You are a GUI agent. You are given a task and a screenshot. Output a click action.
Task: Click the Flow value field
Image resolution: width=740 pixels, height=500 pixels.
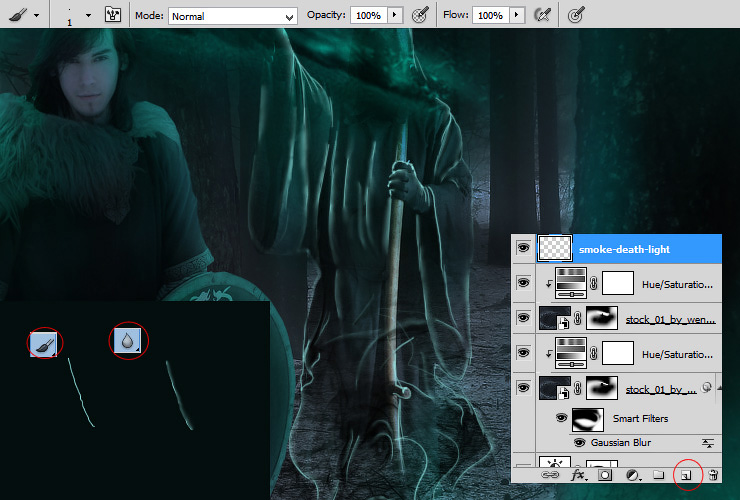point(490,16)
